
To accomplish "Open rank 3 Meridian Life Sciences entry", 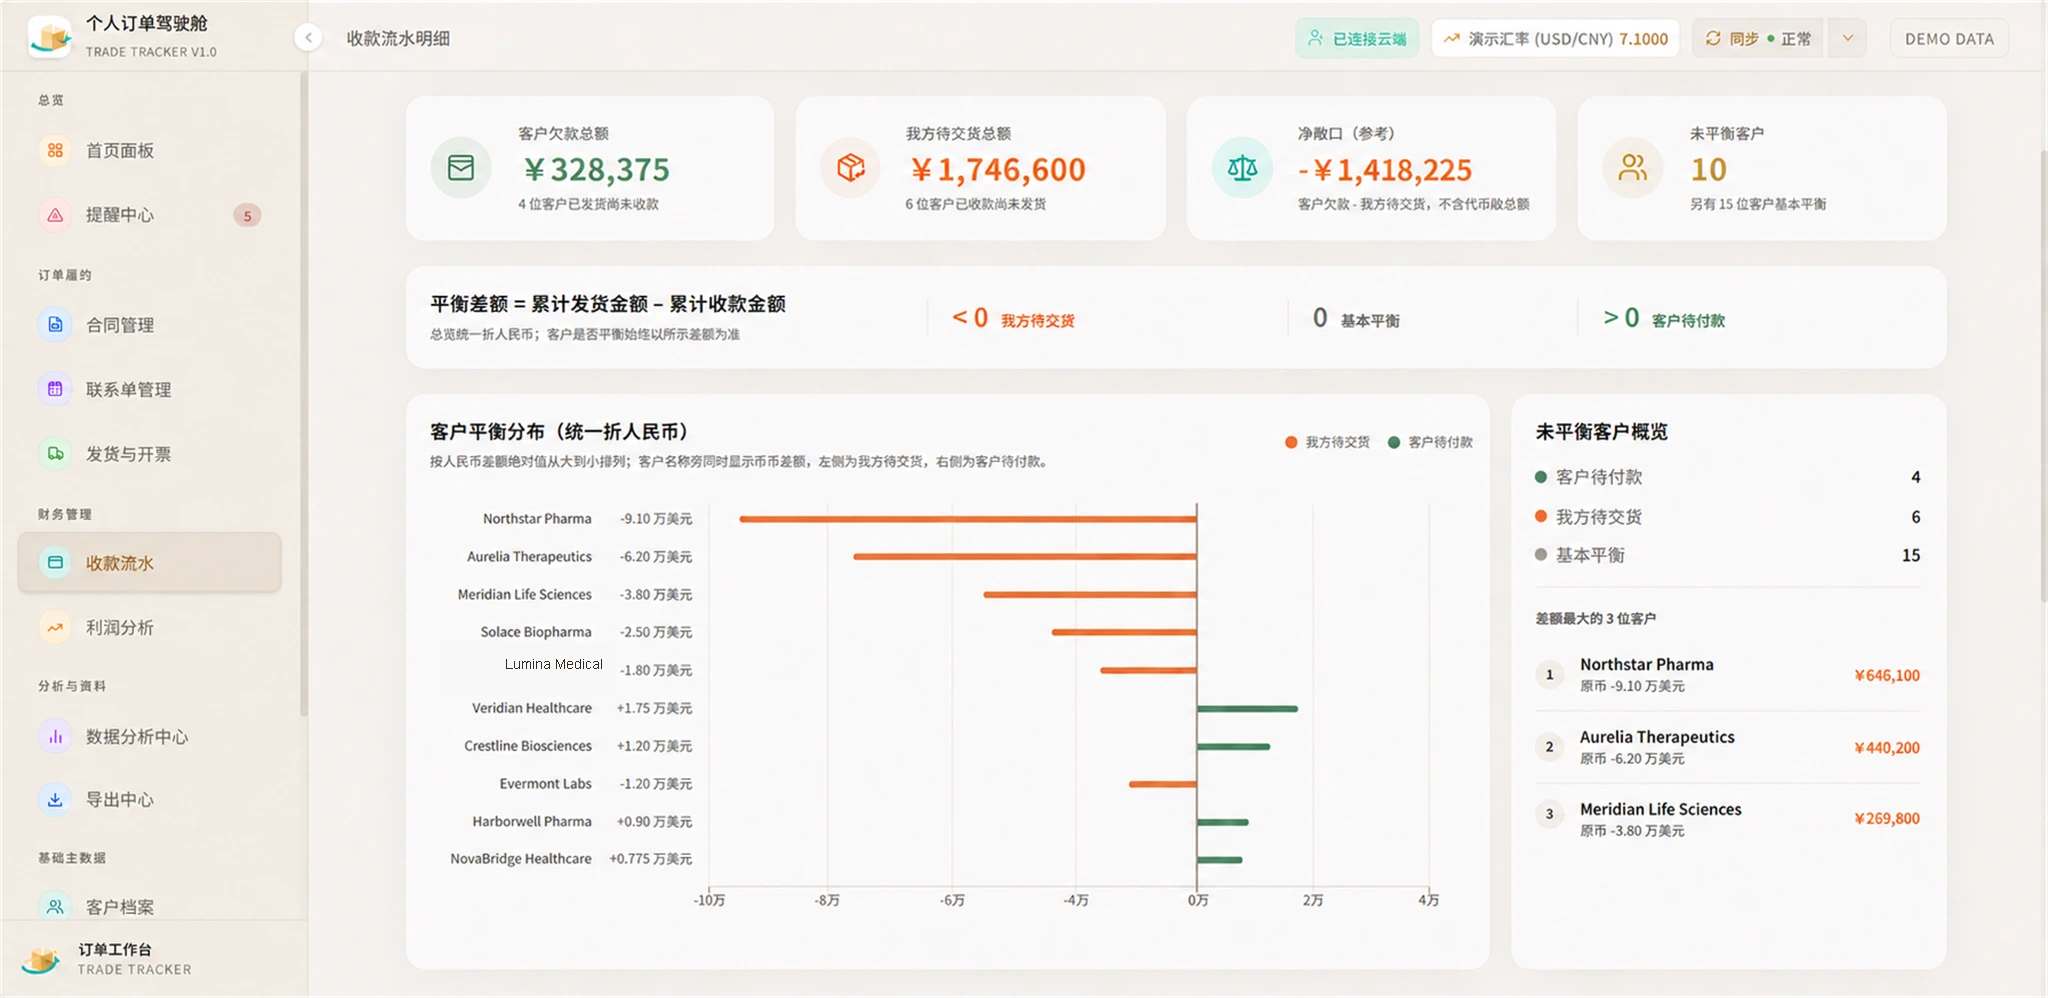I will pos(1728,819).
